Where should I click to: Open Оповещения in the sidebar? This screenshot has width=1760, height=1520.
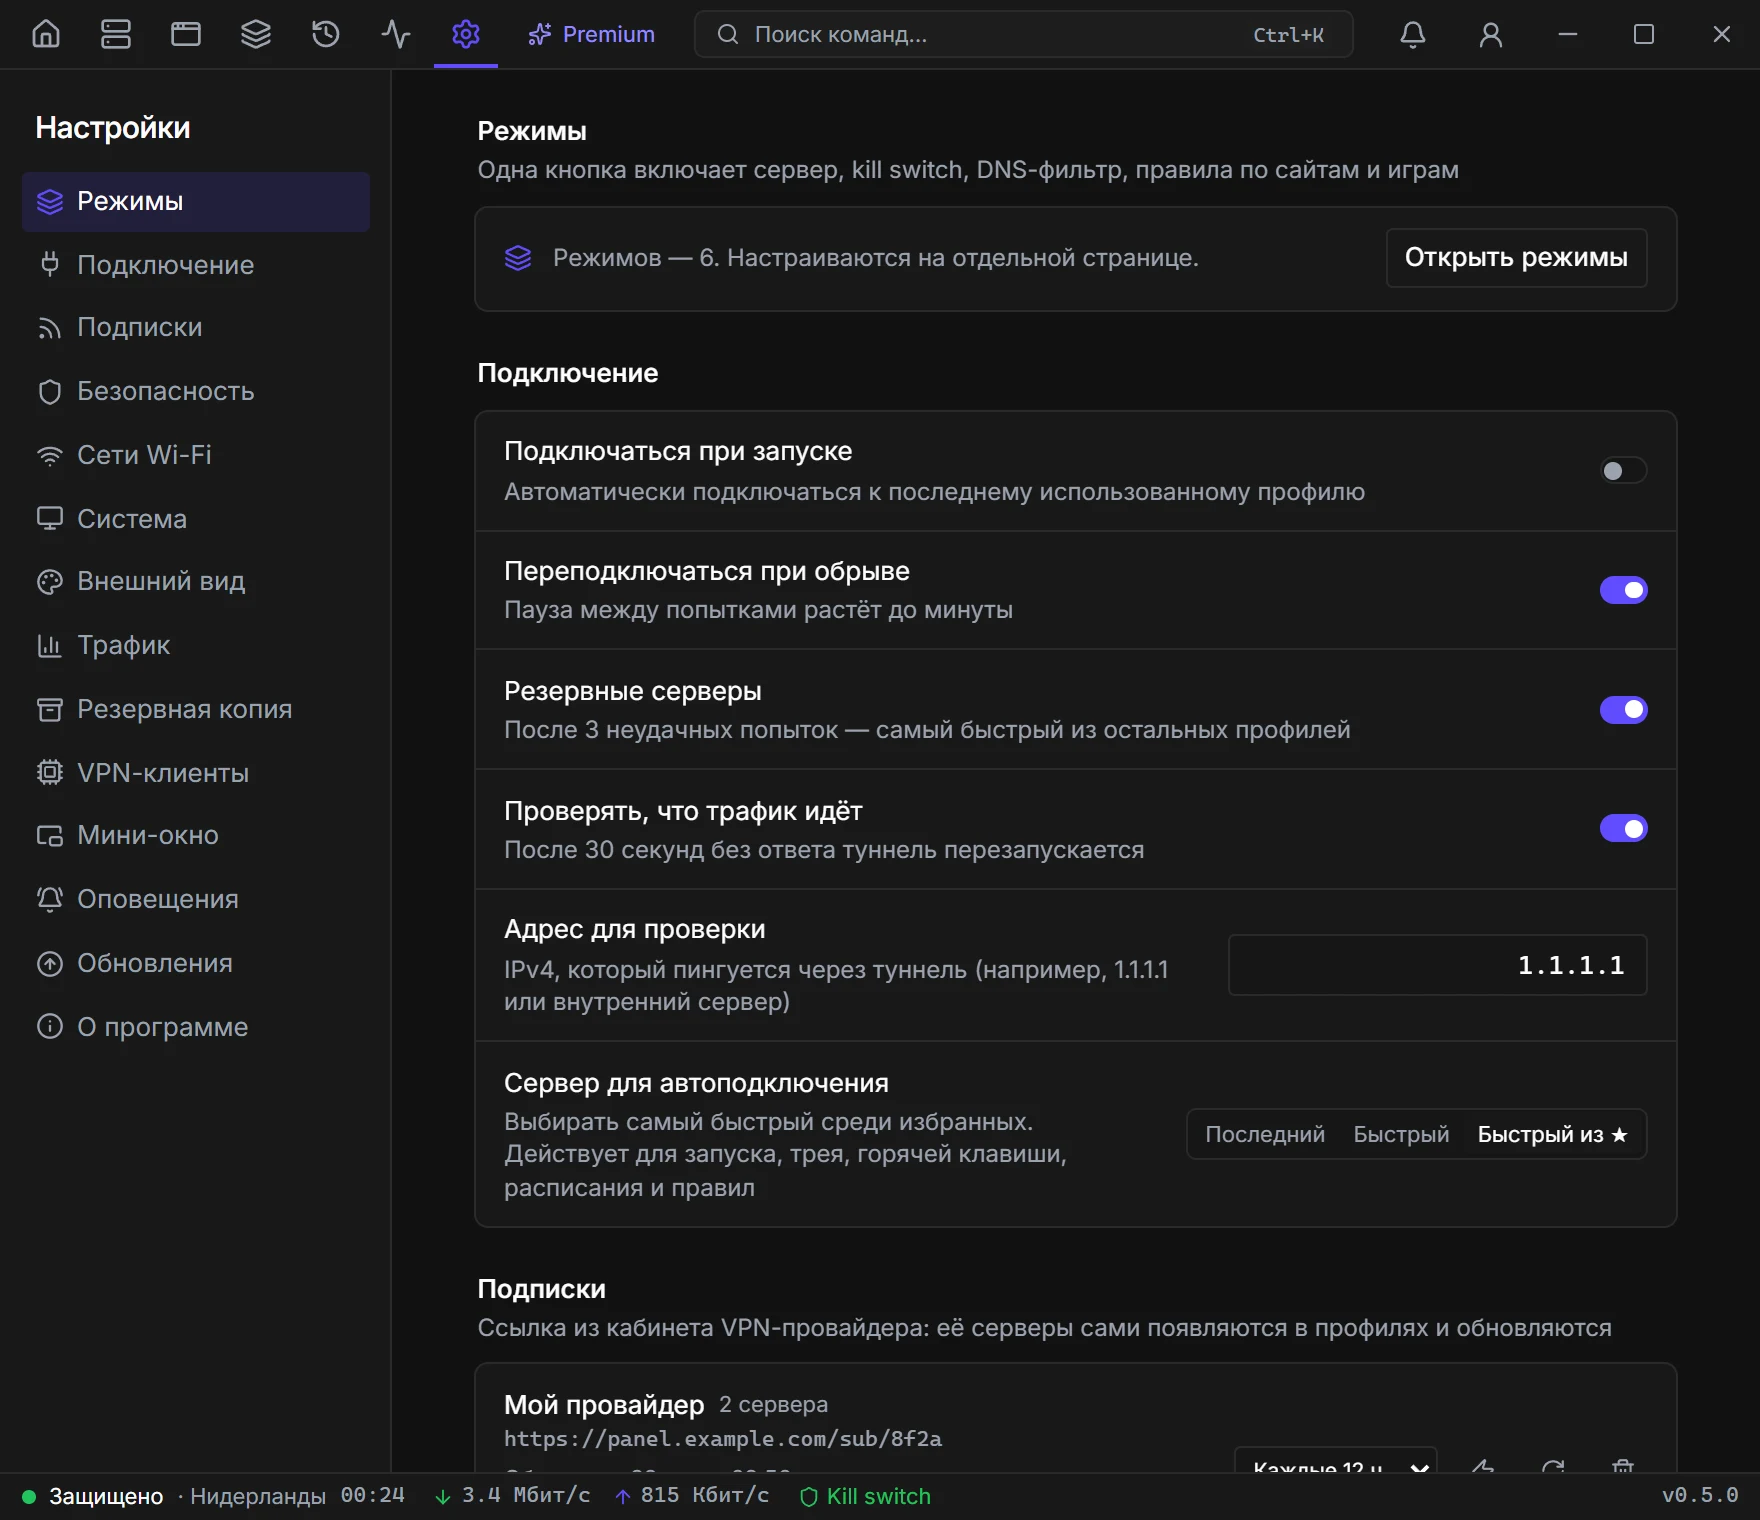pyautogui.click(x=196, y=899)
